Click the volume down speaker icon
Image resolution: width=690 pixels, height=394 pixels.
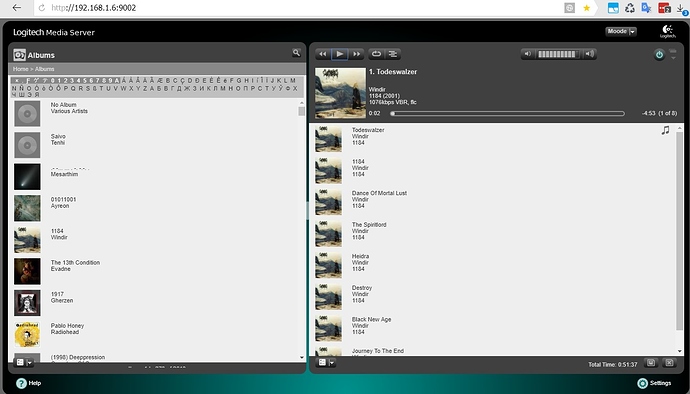528,54
